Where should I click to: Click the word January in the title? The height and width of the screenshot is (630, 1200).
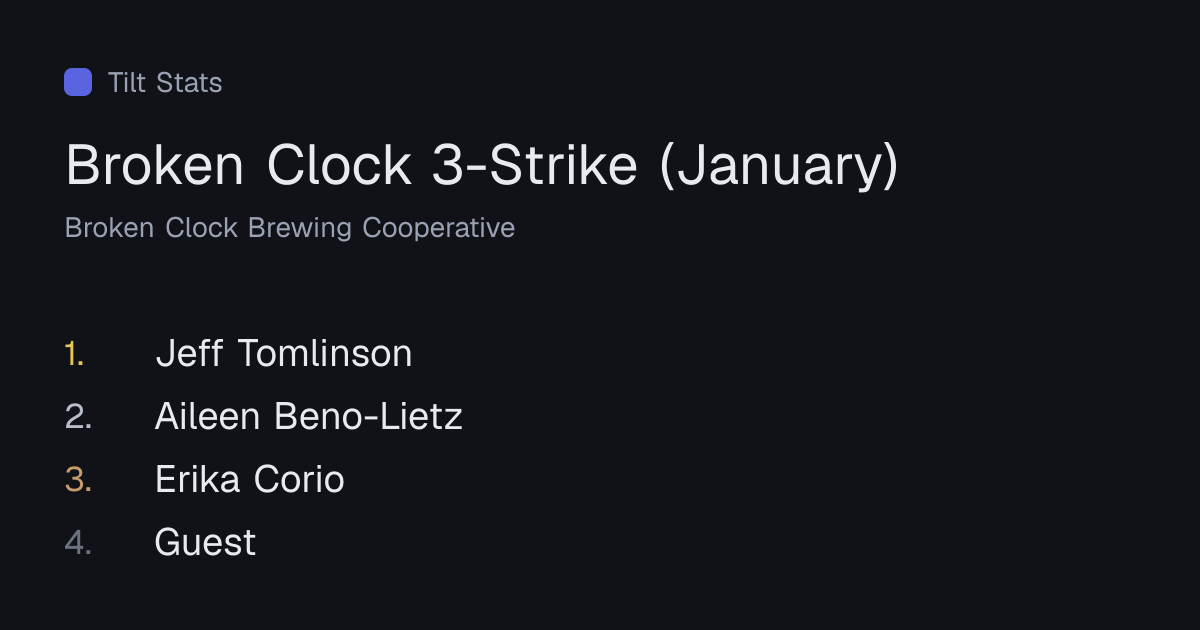[778, 166]
